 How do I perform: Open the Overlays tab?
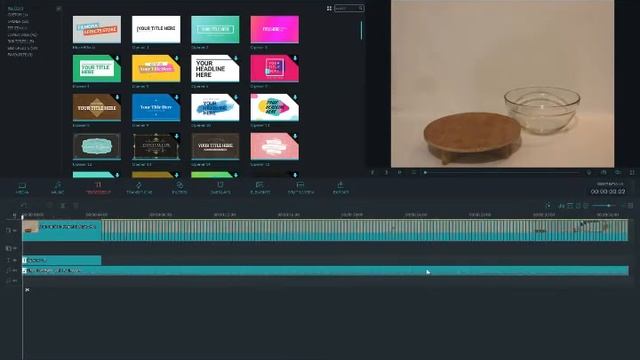click(x=220, y=188)
